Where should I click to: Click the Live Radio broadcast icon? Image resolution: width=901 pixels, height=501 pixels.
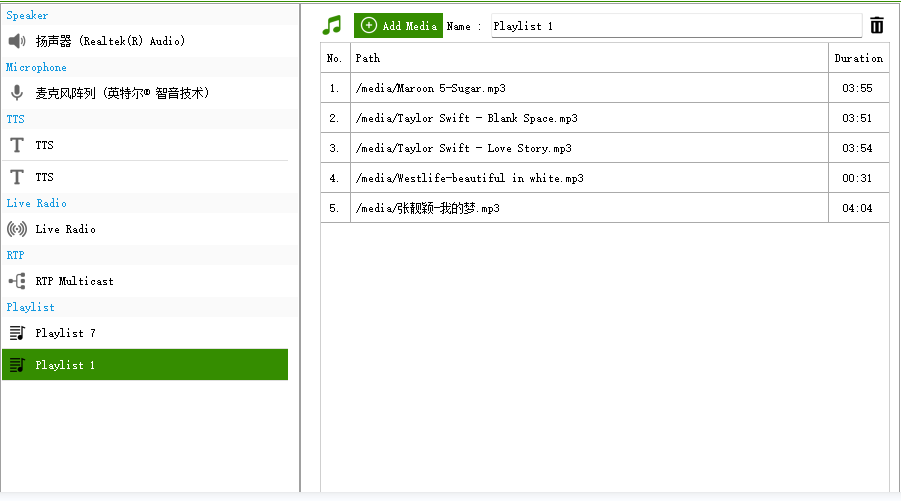point(17,229)
